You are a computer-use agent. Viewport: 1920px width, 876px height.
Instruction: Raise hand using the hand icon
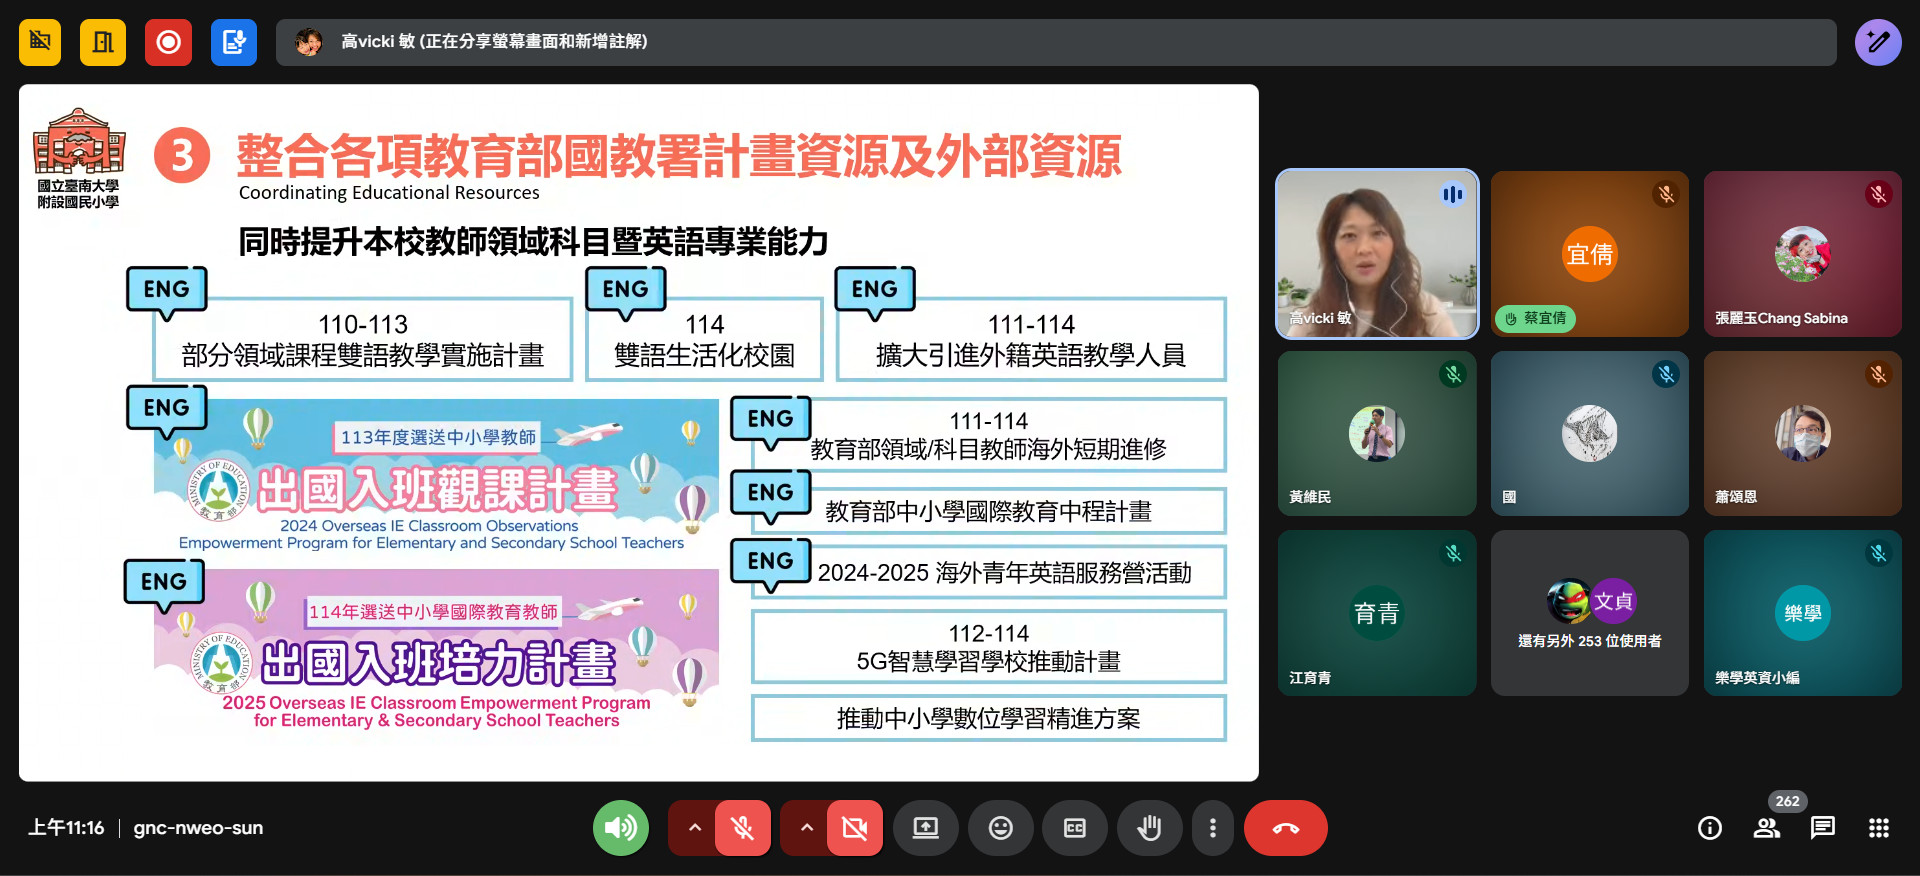coord(1149,828)
